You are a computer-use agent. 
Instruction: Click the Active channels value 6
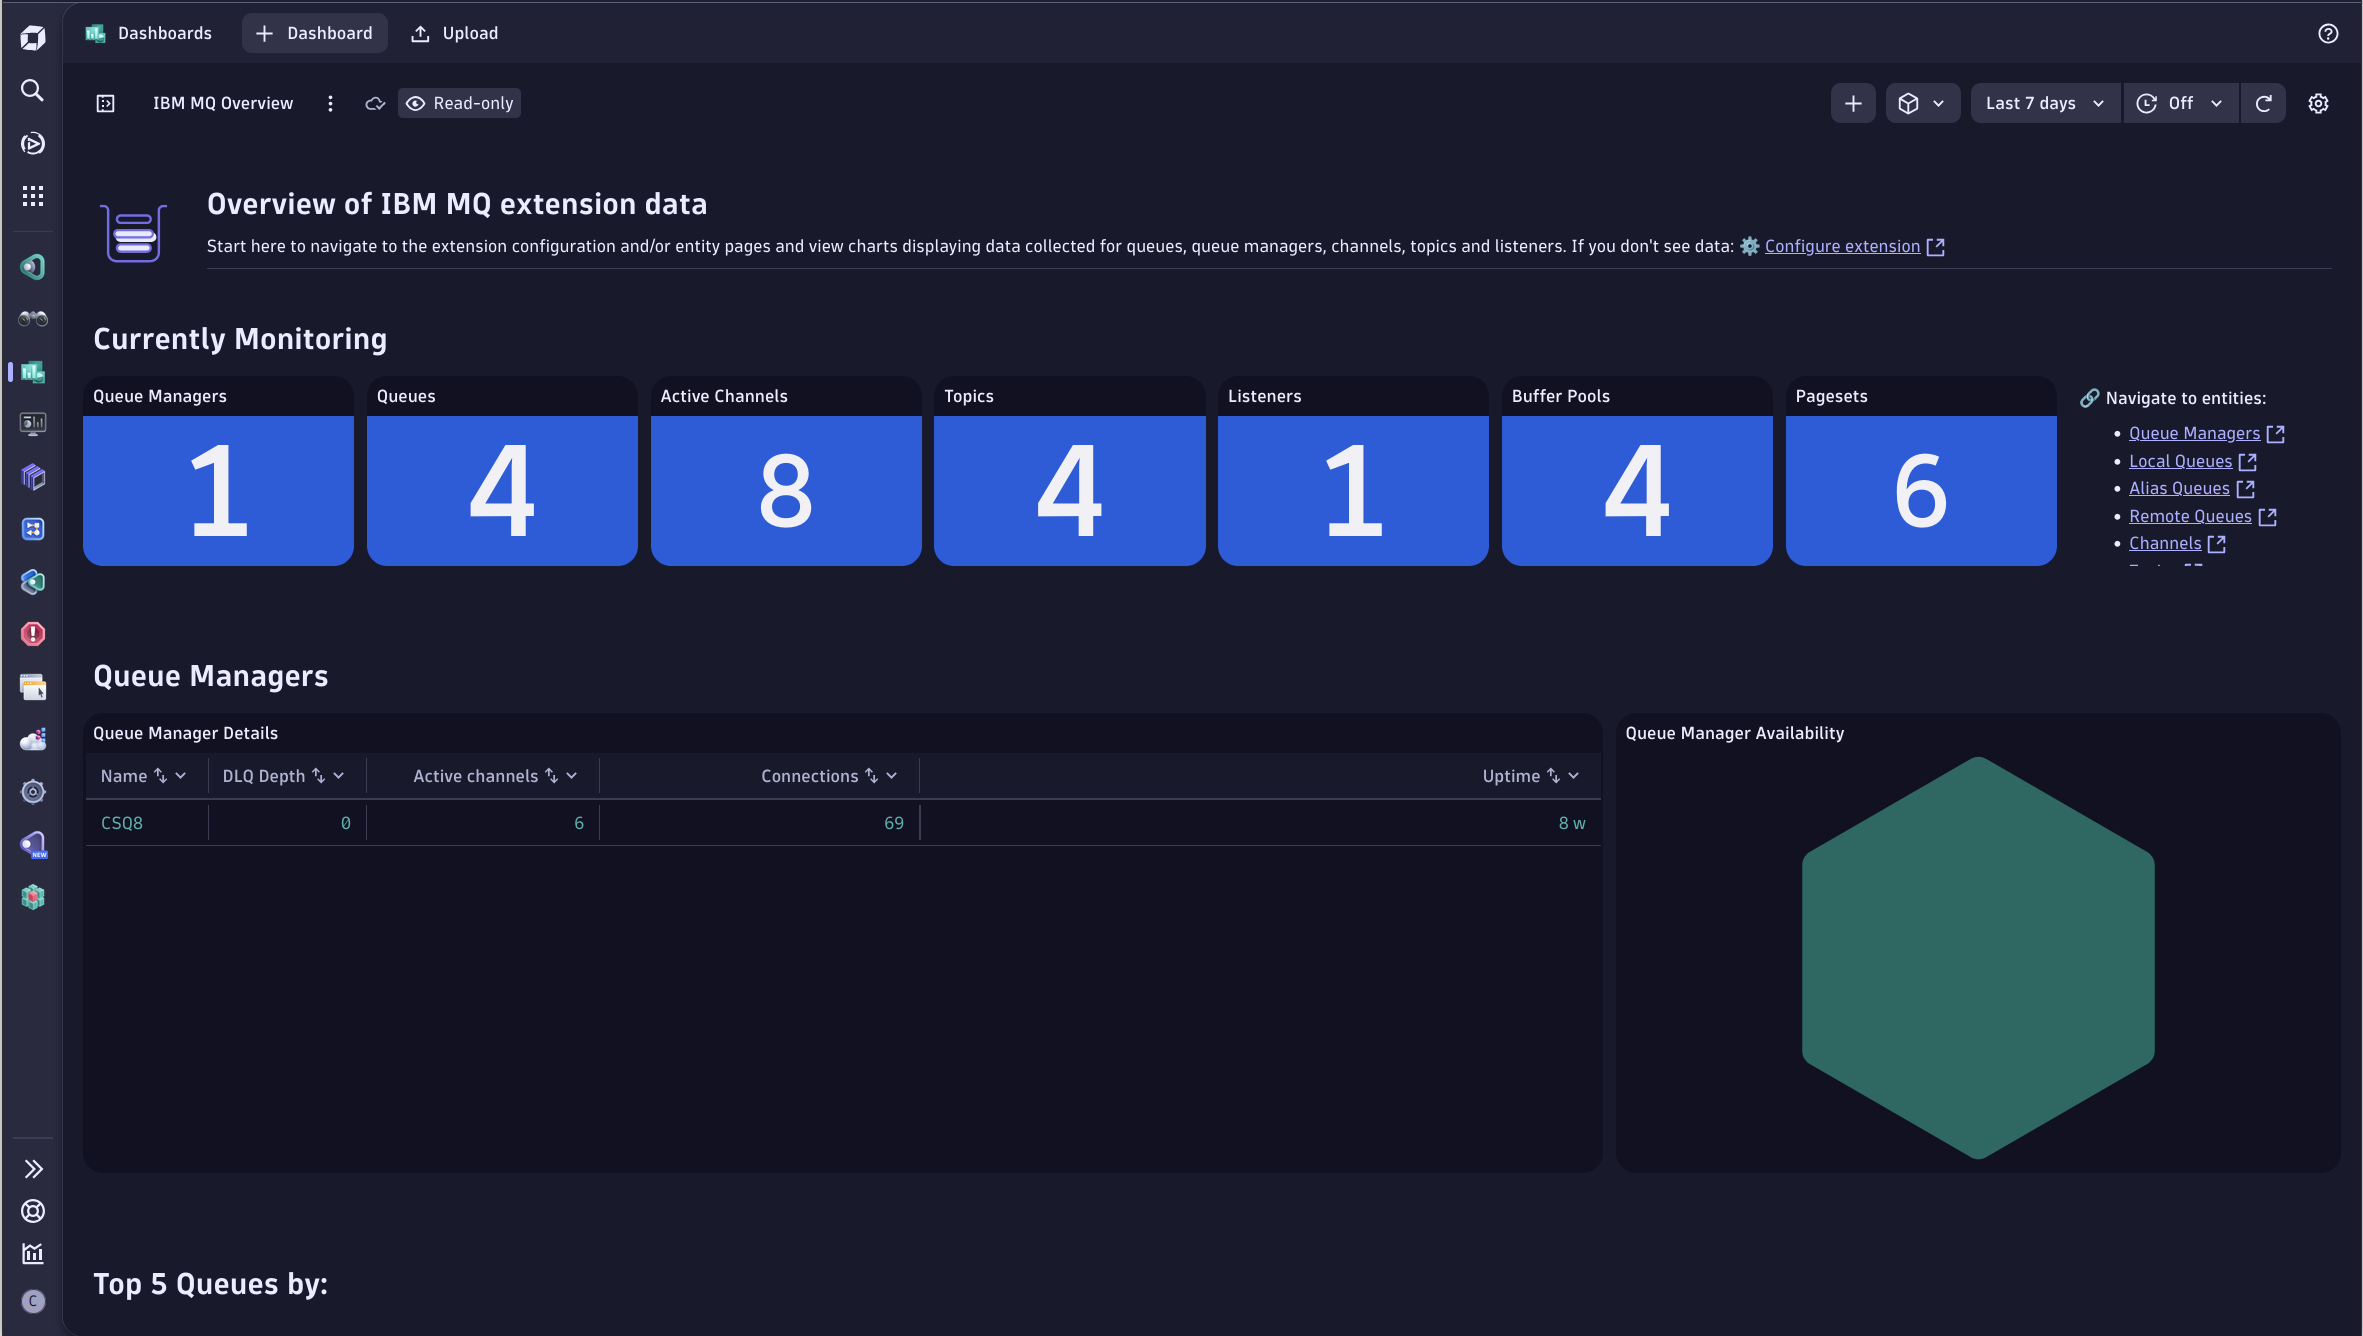[579, 824]
